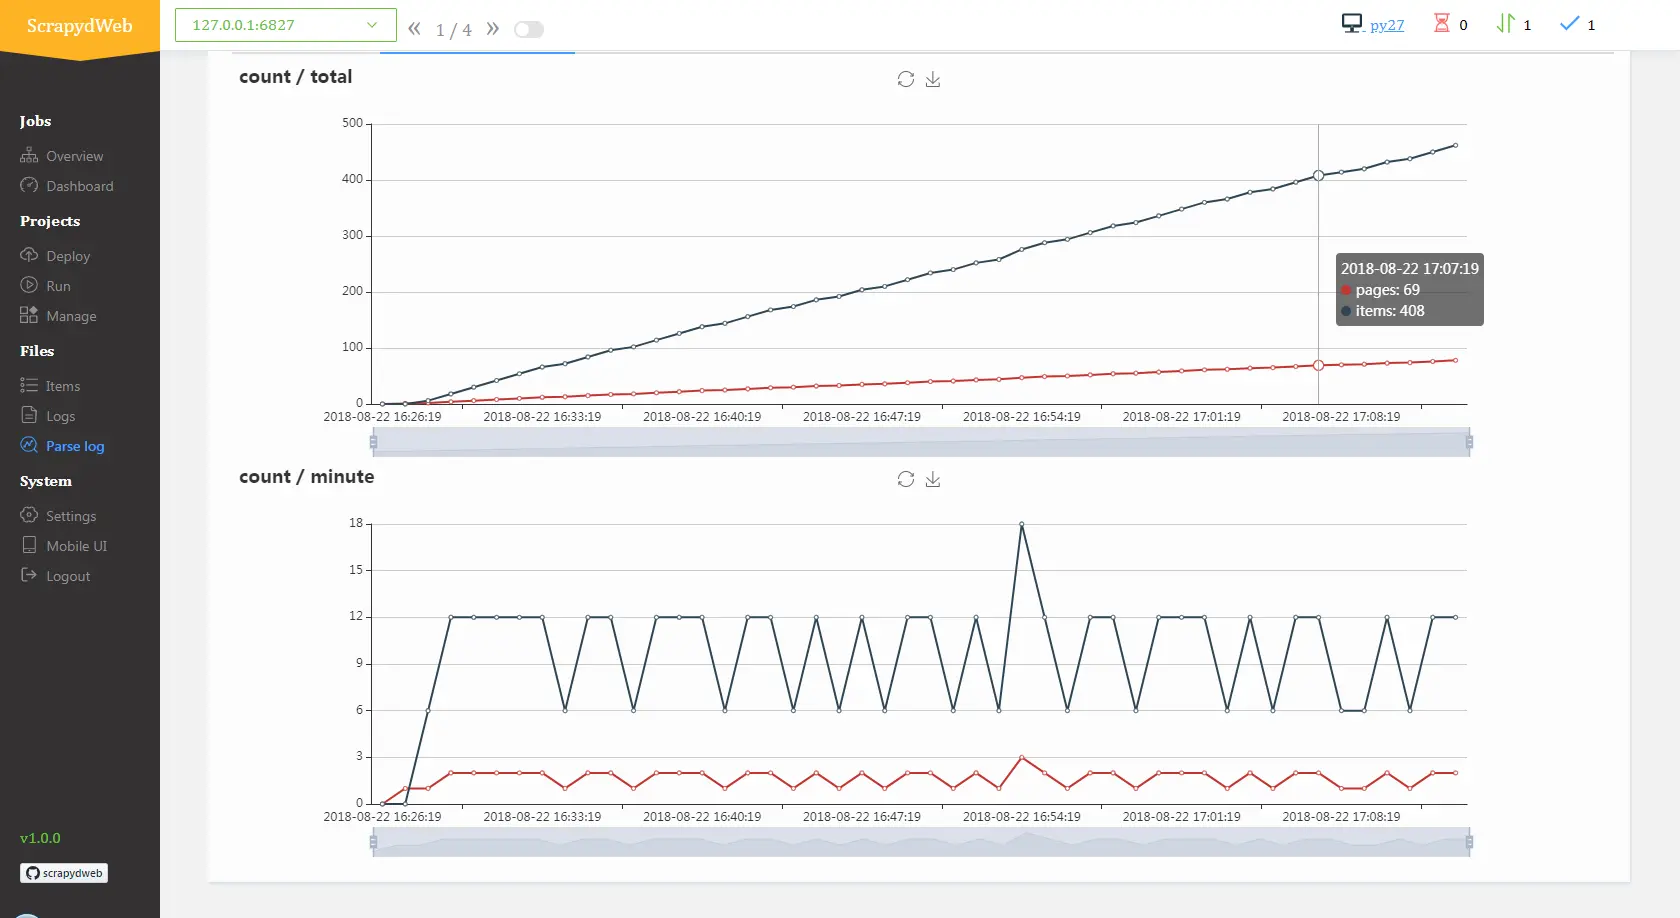Open the scrapydweb GitHub badge
The image size is (1680, 918).
pyautogui.click(x=64, y=873)
